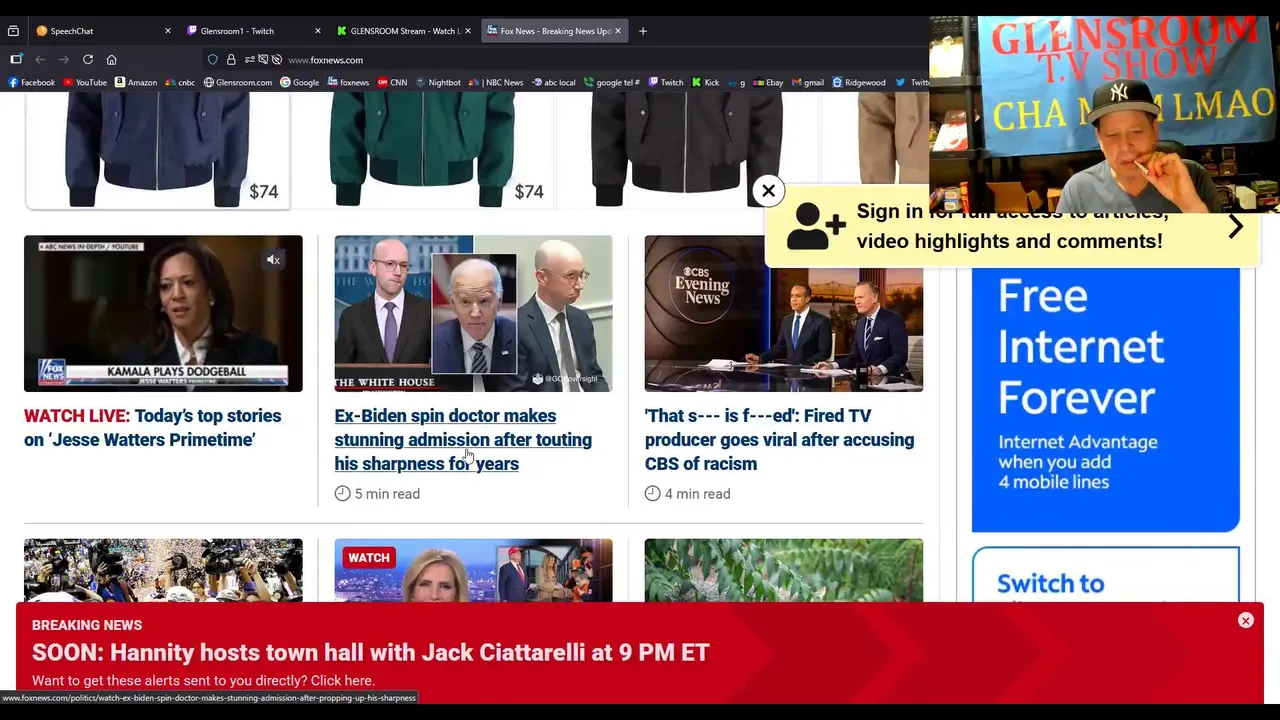Open the tab list view icon
The image size is (1280, 720).
[13, 31]
